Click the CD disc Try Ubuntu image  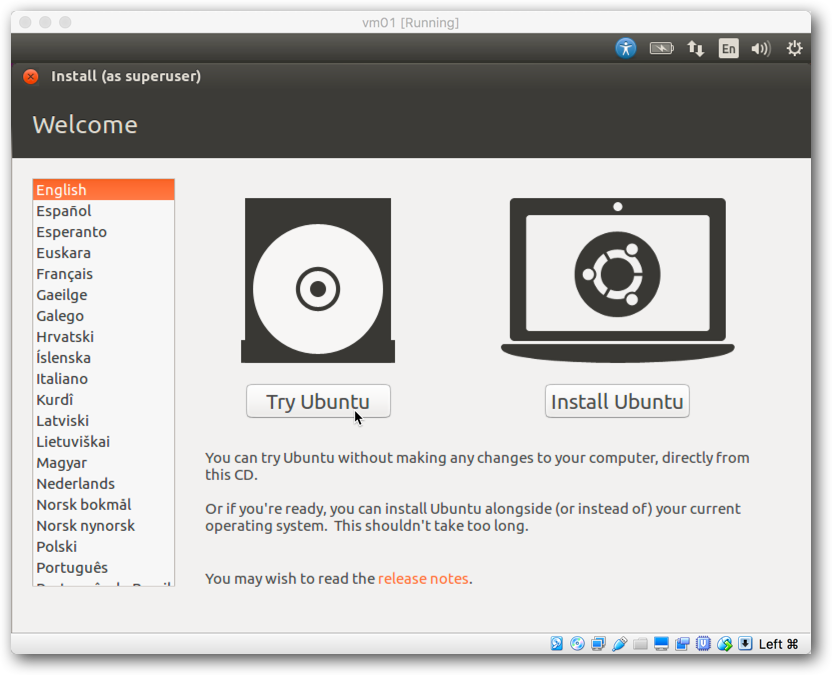click(318, 280)
